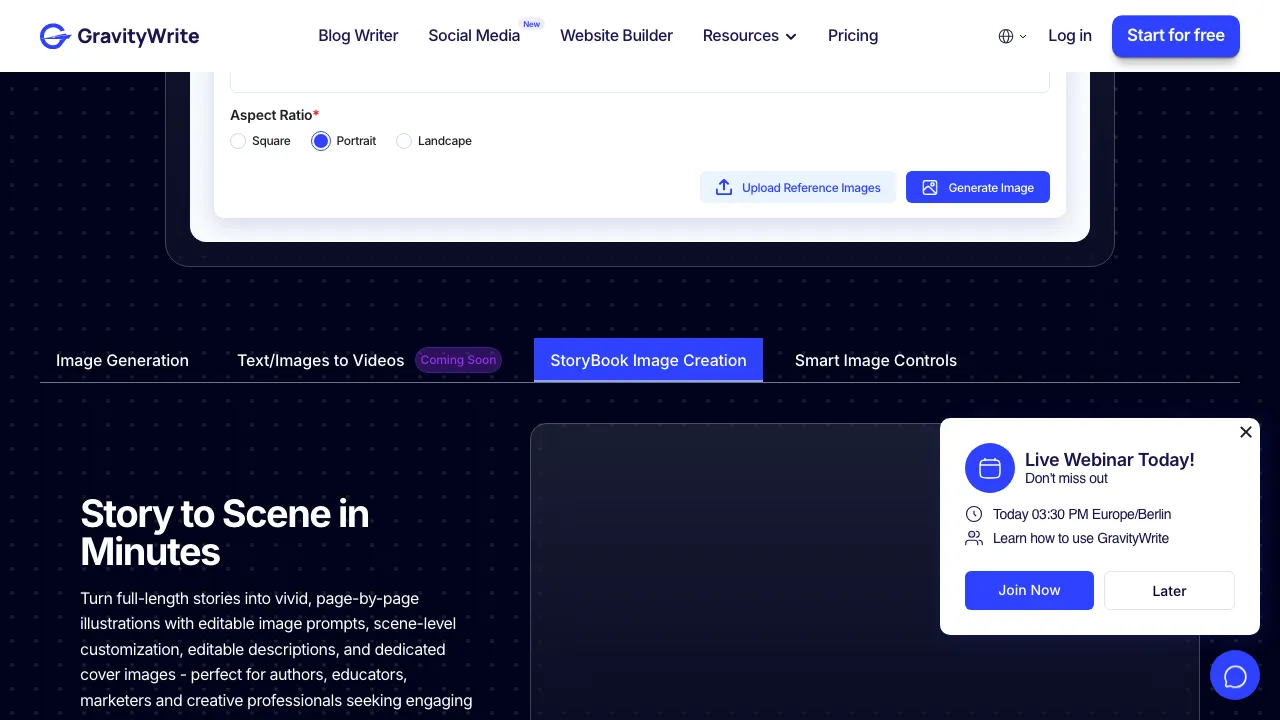The width and height of the screenshot is (1280, 720).
Task: Select the Portrait aspect ratio option
Action: 321,141
